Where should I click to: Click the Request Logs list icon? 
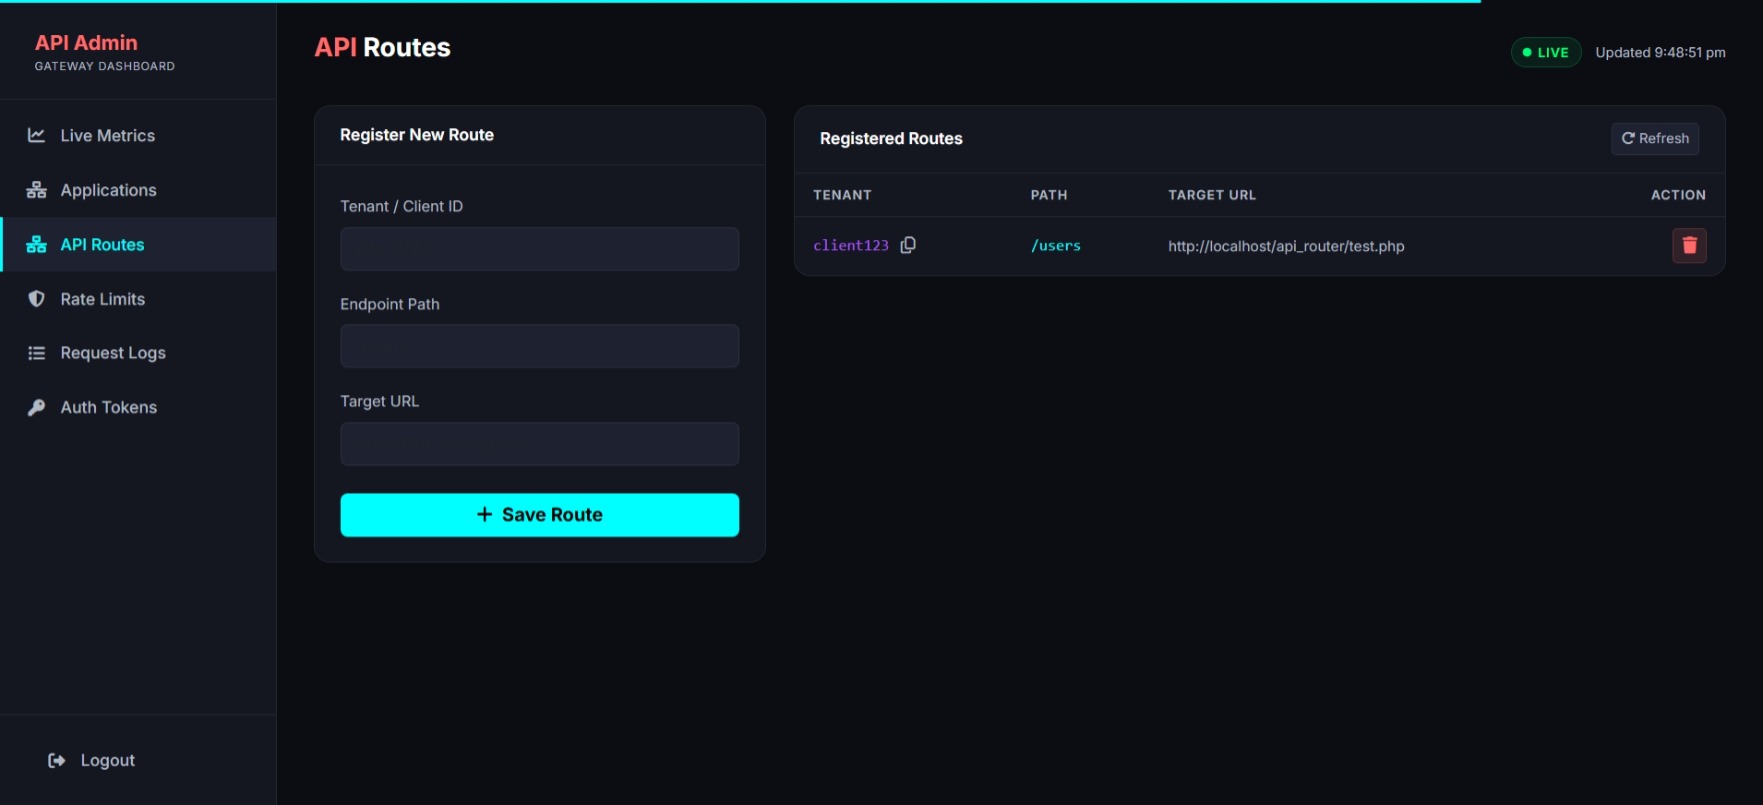36,353
